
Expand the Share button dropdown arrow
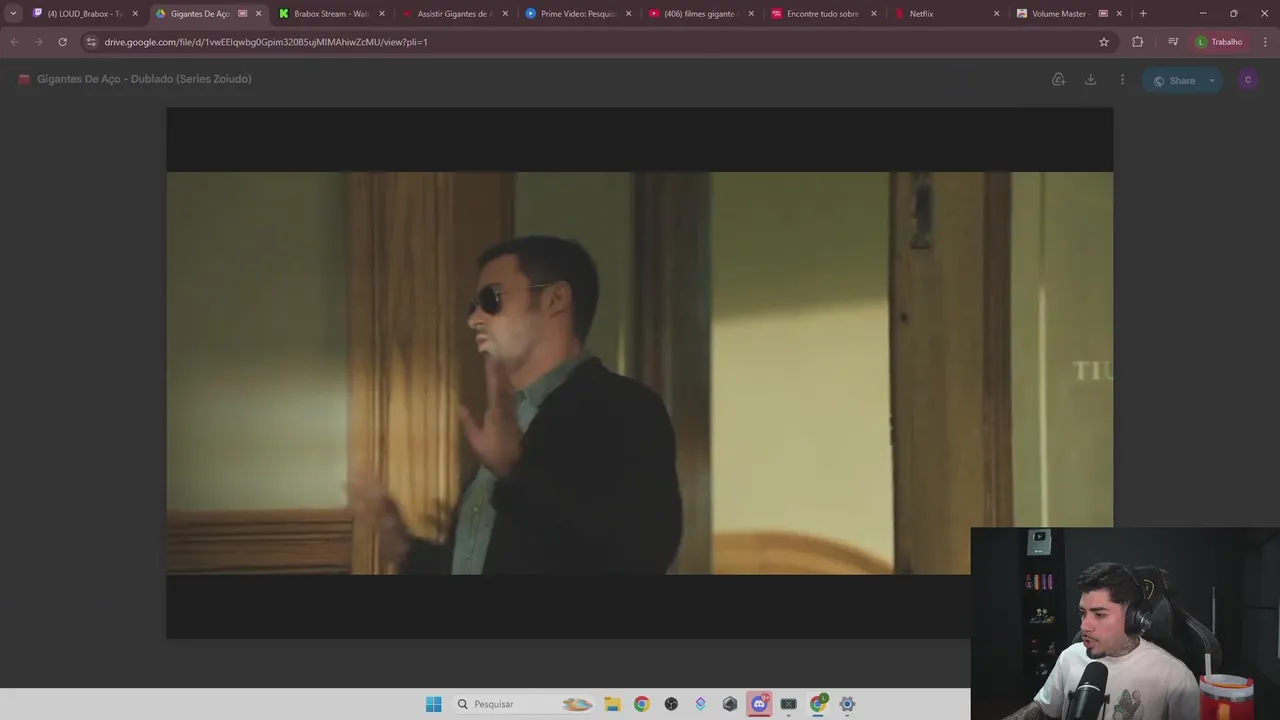coord(1212,80)
